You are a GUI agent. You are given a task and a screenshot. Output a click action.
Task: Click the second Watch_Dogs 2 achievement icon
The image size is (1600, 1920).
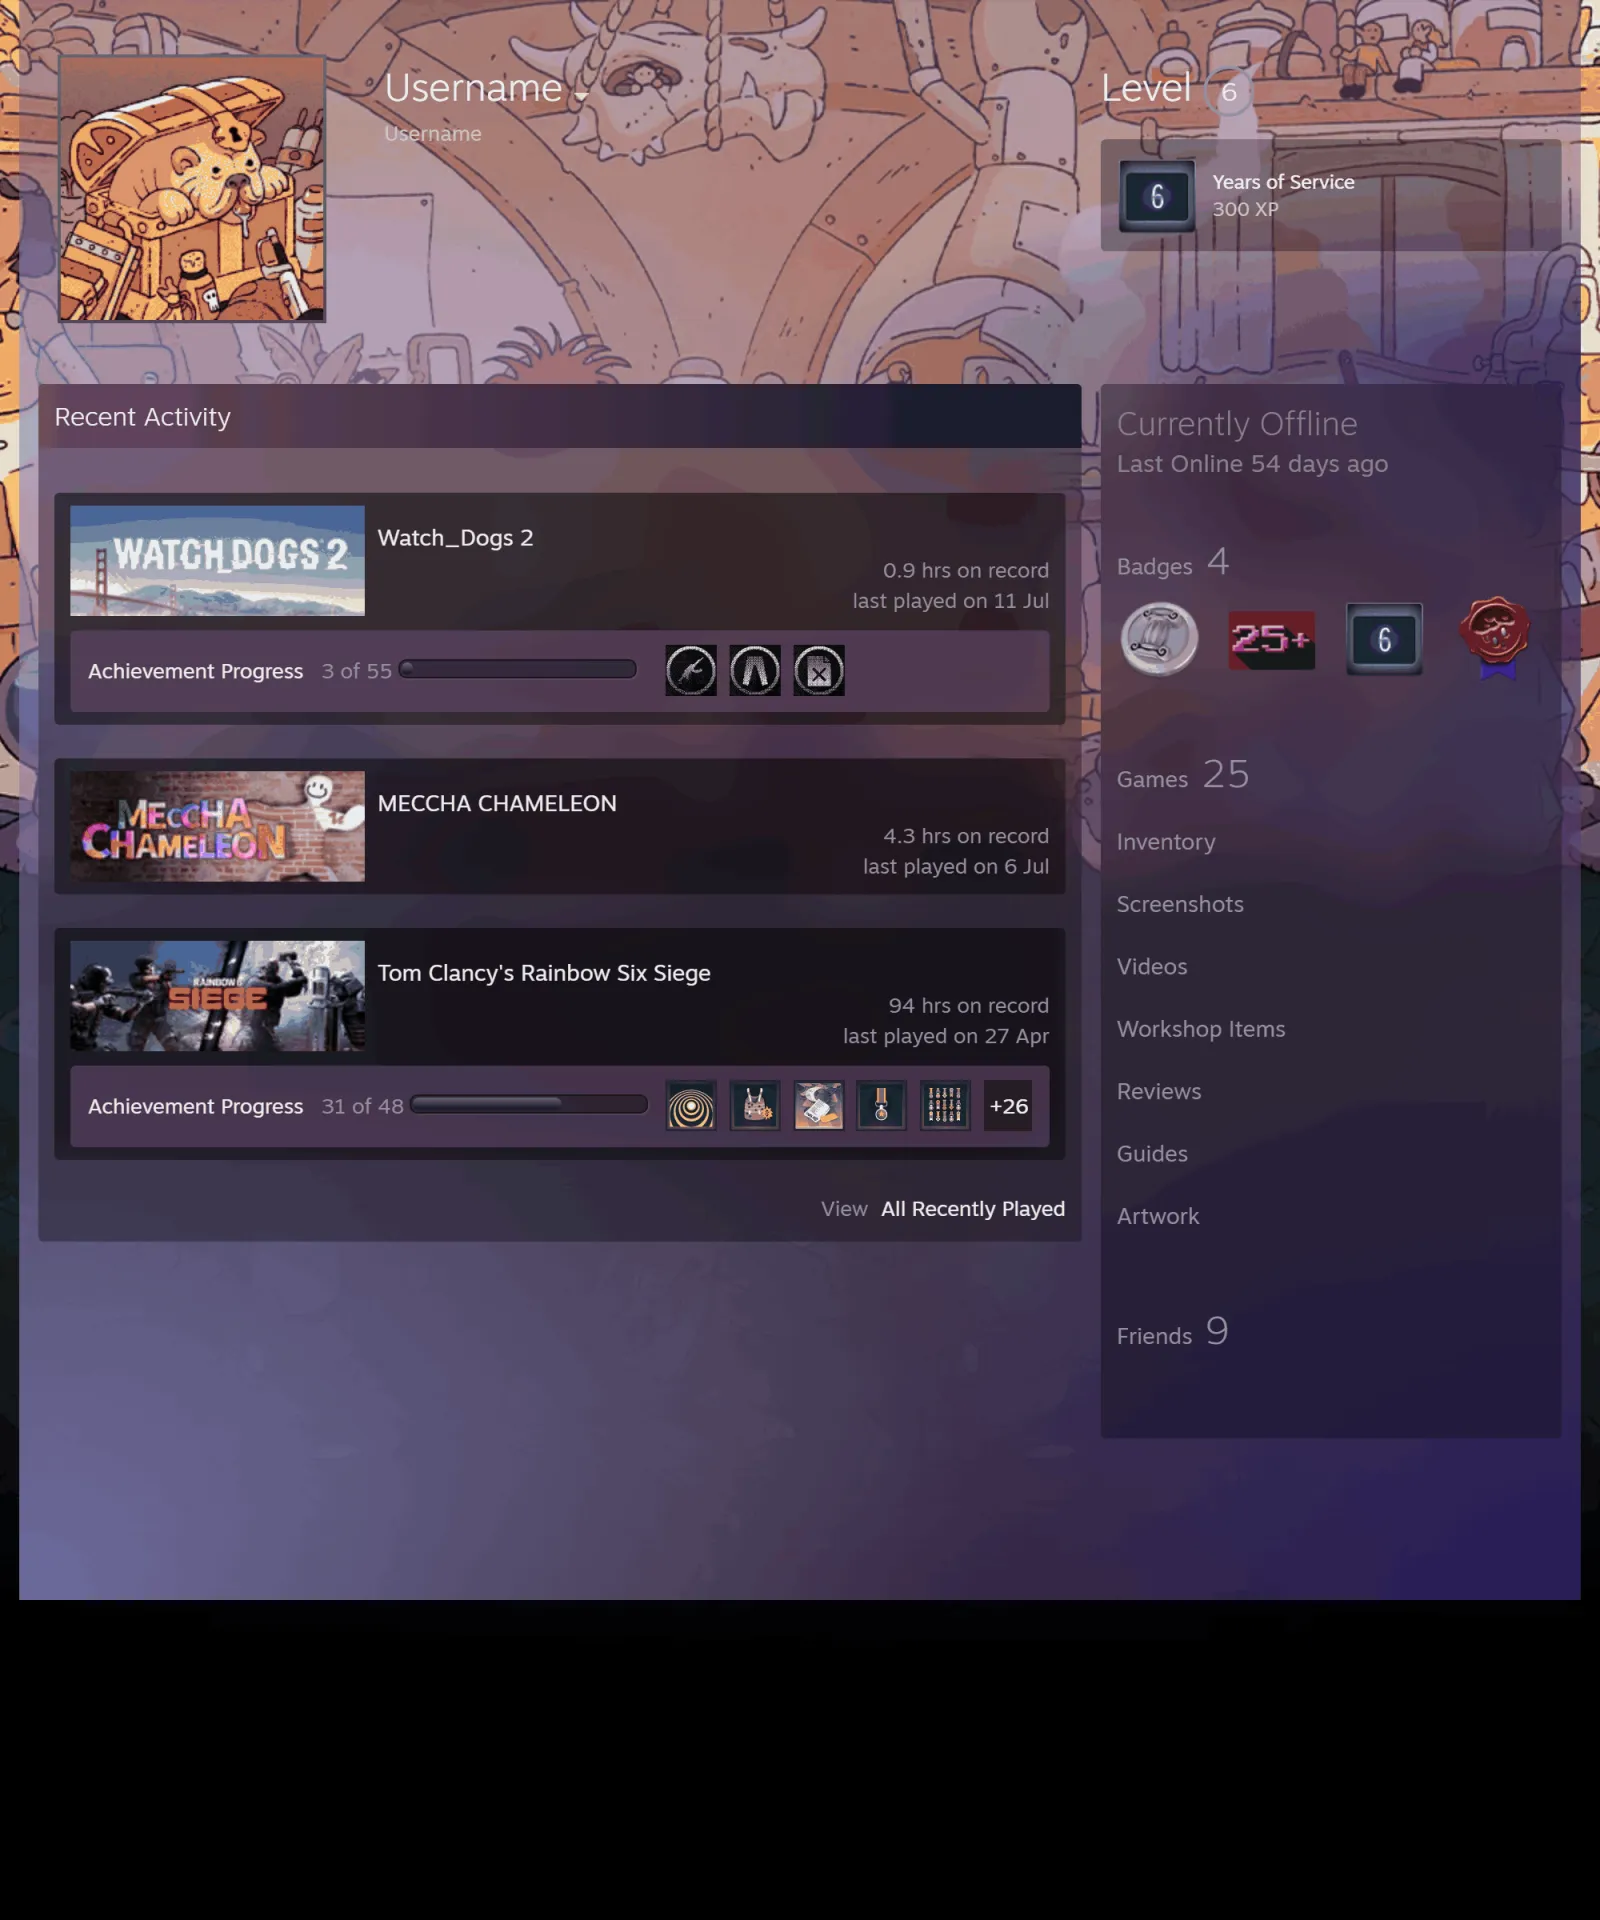(755, 670)
